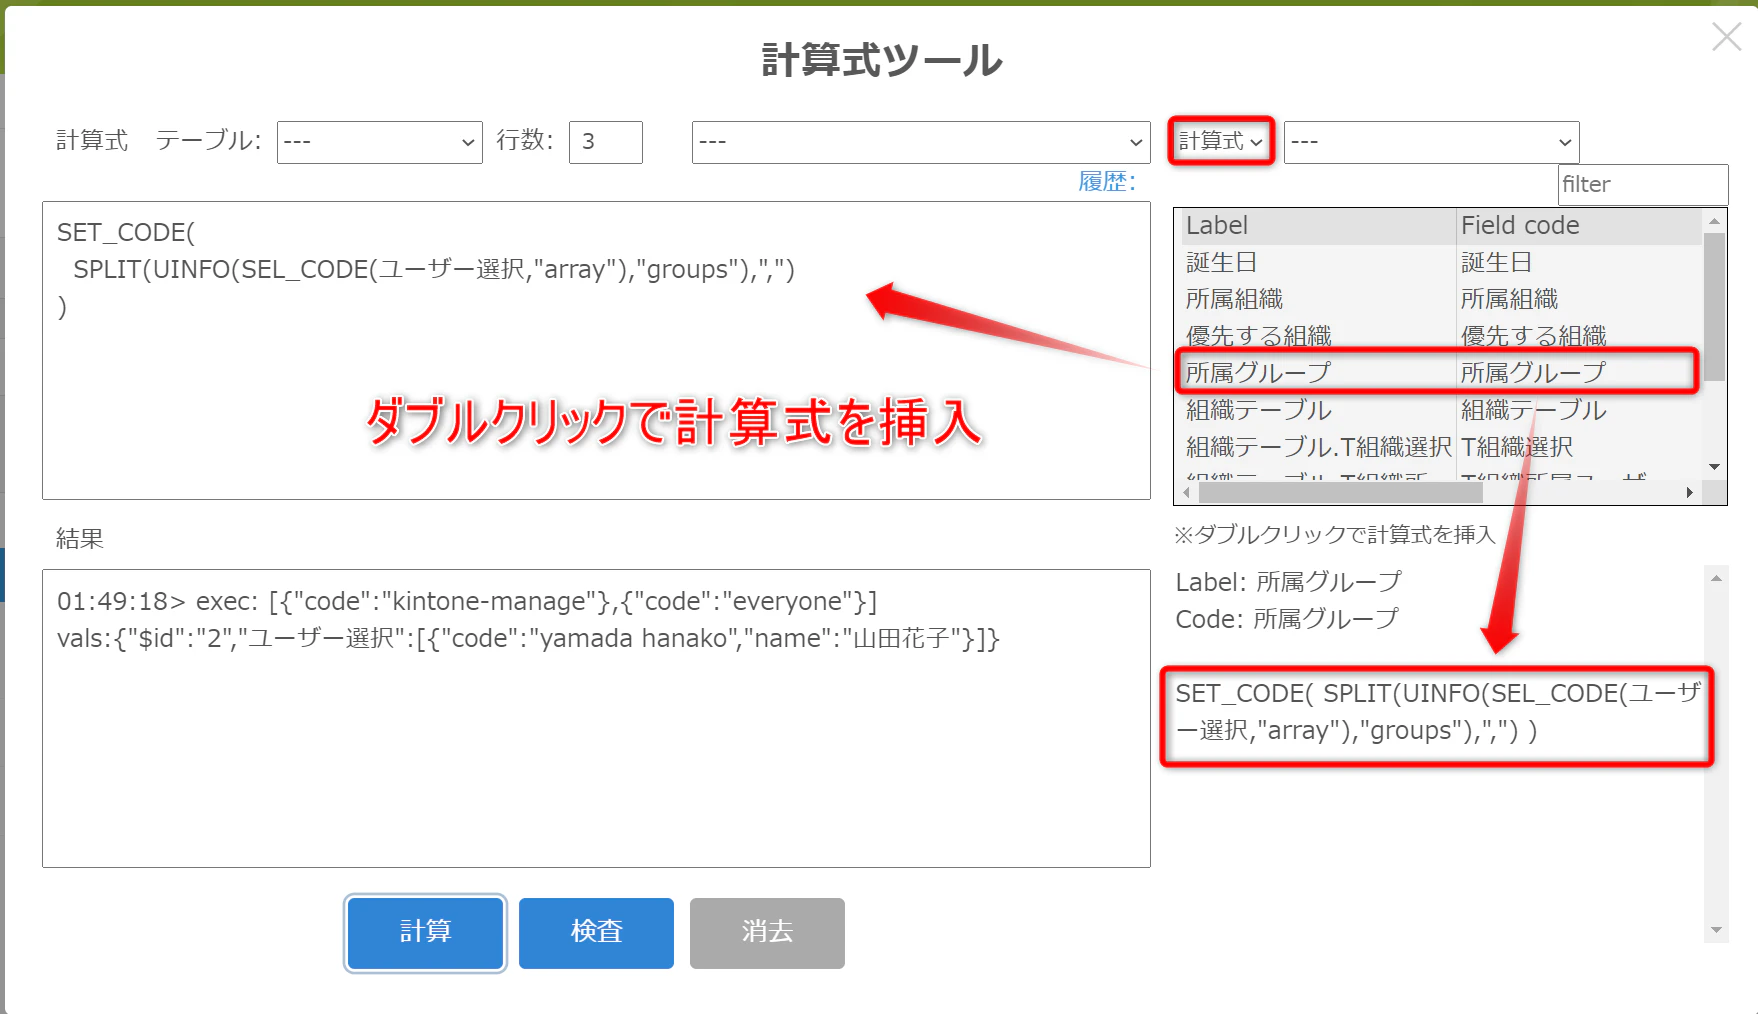The width and height of the screenshot is (1758, 1014).
Task: Click the field list scroll-down arrow
Action: [1715, 467]
